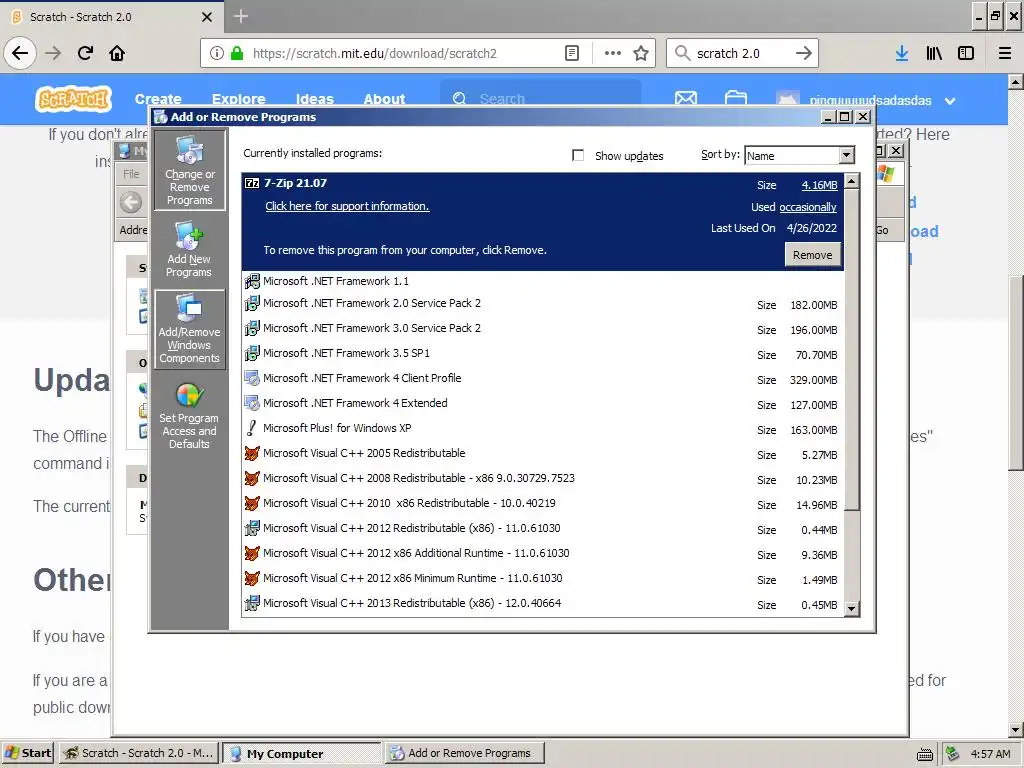Click icon of .NET Framework 4 Extended

pos(252,403)
